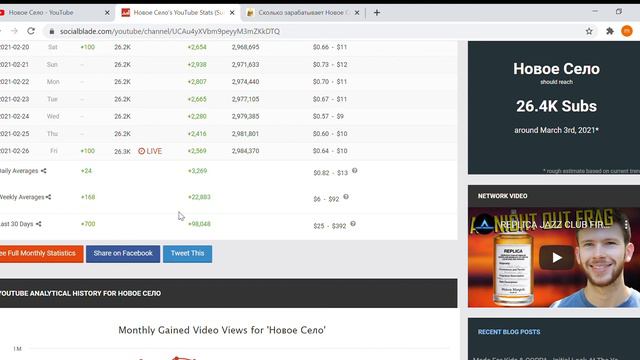Reload the Social Blade page
The width and height of the screenshot is (640, 360).
31,31
